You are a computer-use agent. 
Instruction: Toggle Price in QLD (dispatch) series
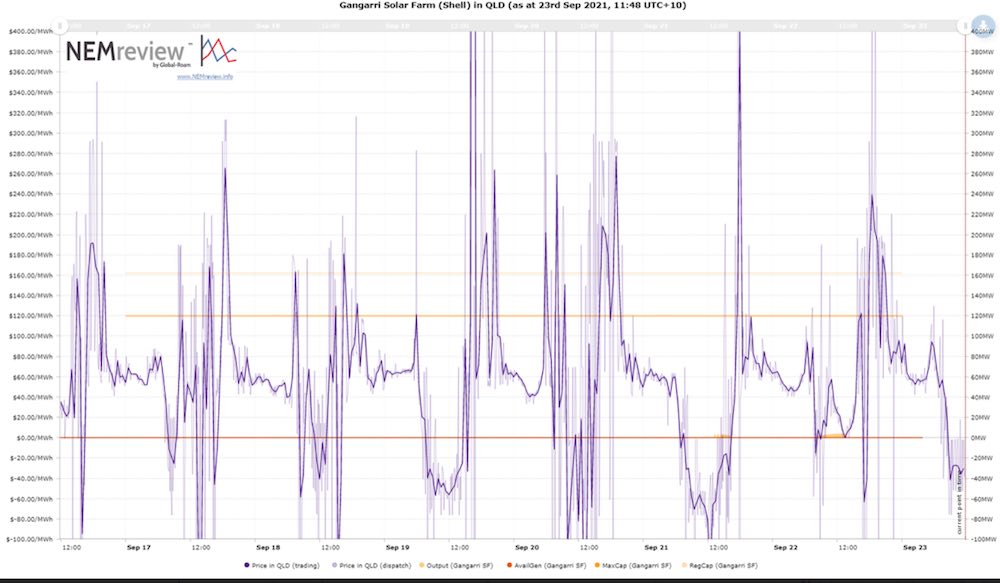pyautogui.click(x=372, y=566)
